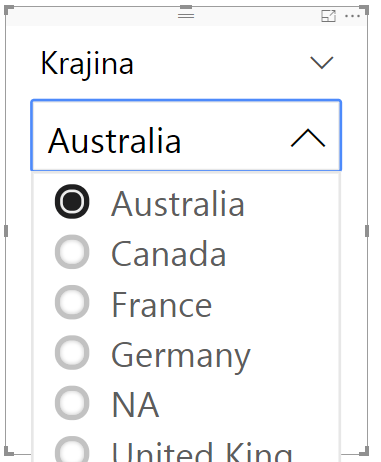The height and width of the screenshot is (462, 381).
Task: Click the top-left corner resize handle
Action: coord(9,10)
